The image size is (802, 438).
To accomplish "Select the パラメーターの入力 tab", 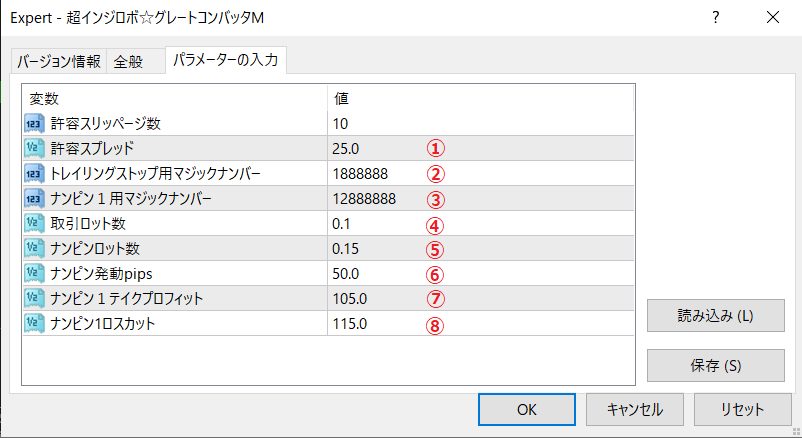I will click(x=226, y=60).
